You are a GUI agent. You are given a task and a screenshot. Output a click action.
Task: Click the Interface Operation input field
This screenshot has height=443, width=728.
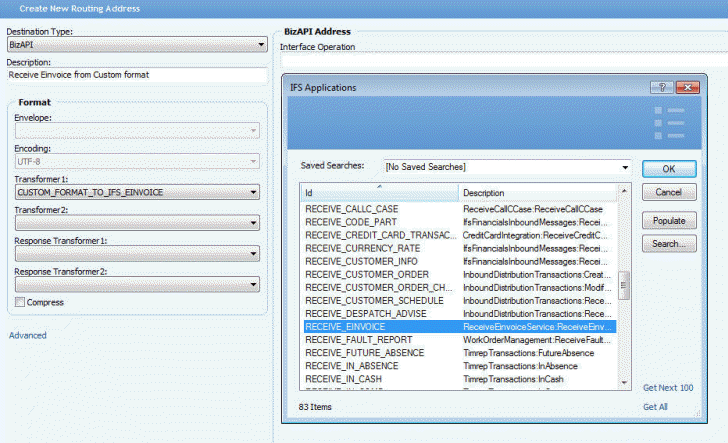pos(504,61)
